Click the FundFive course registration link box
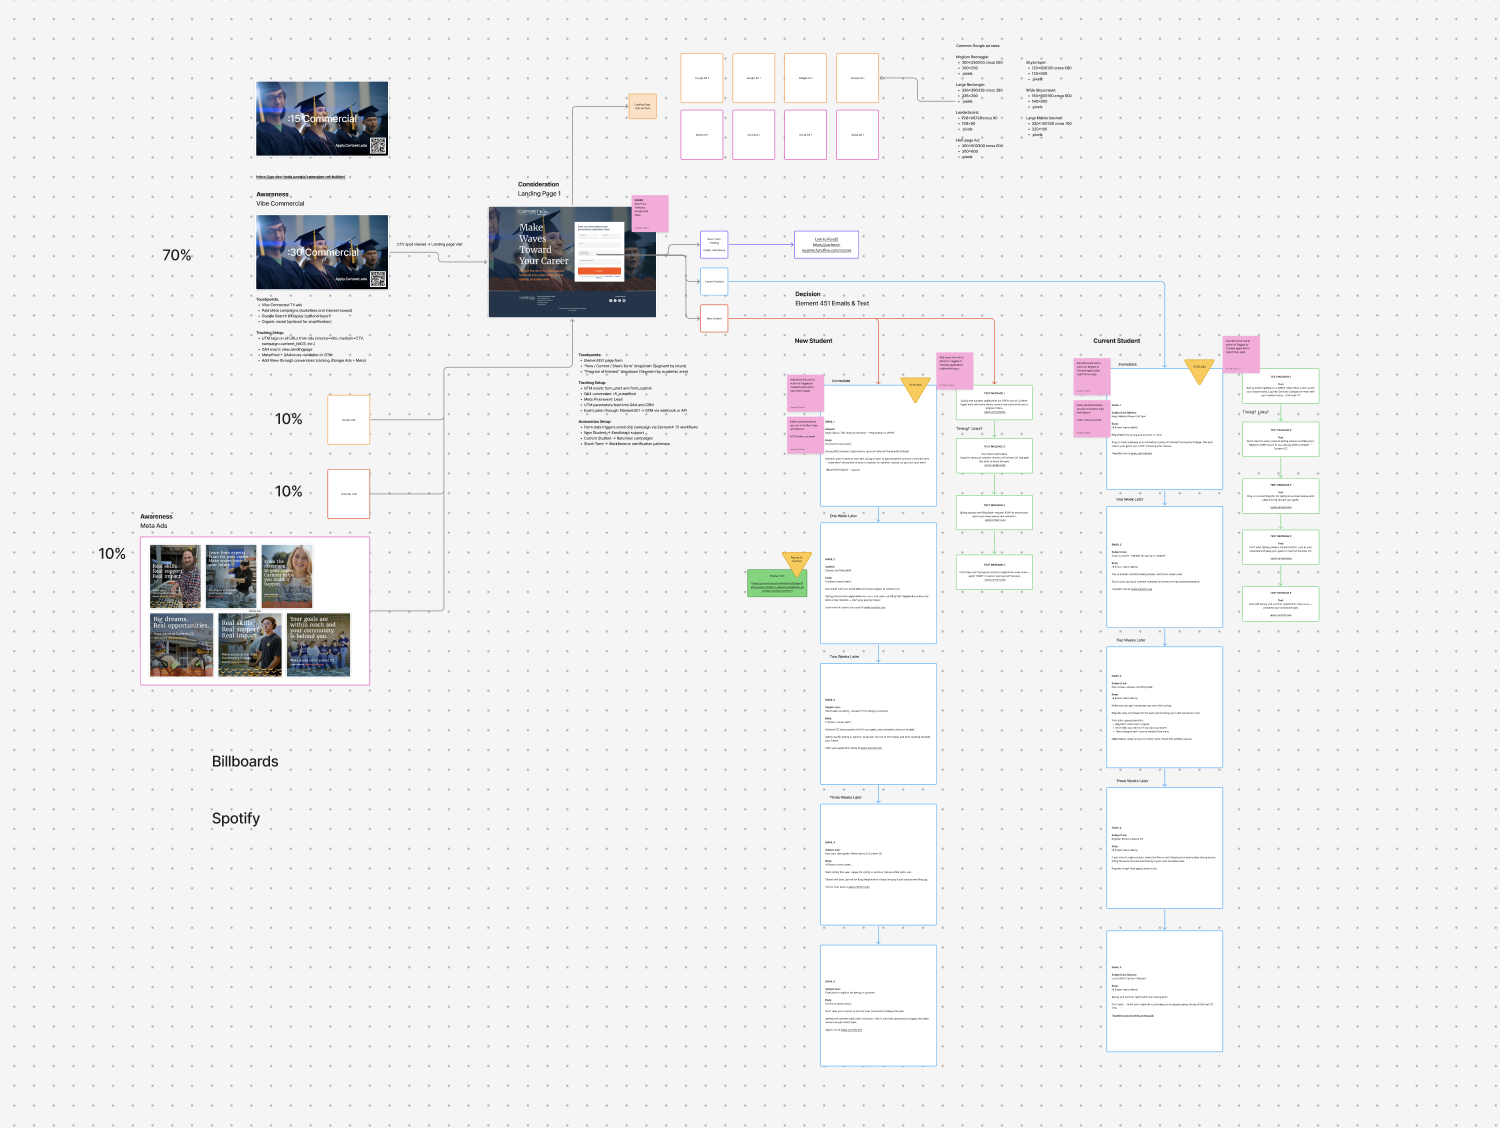Screen dimensions: 1500x1128 [826, 245]
